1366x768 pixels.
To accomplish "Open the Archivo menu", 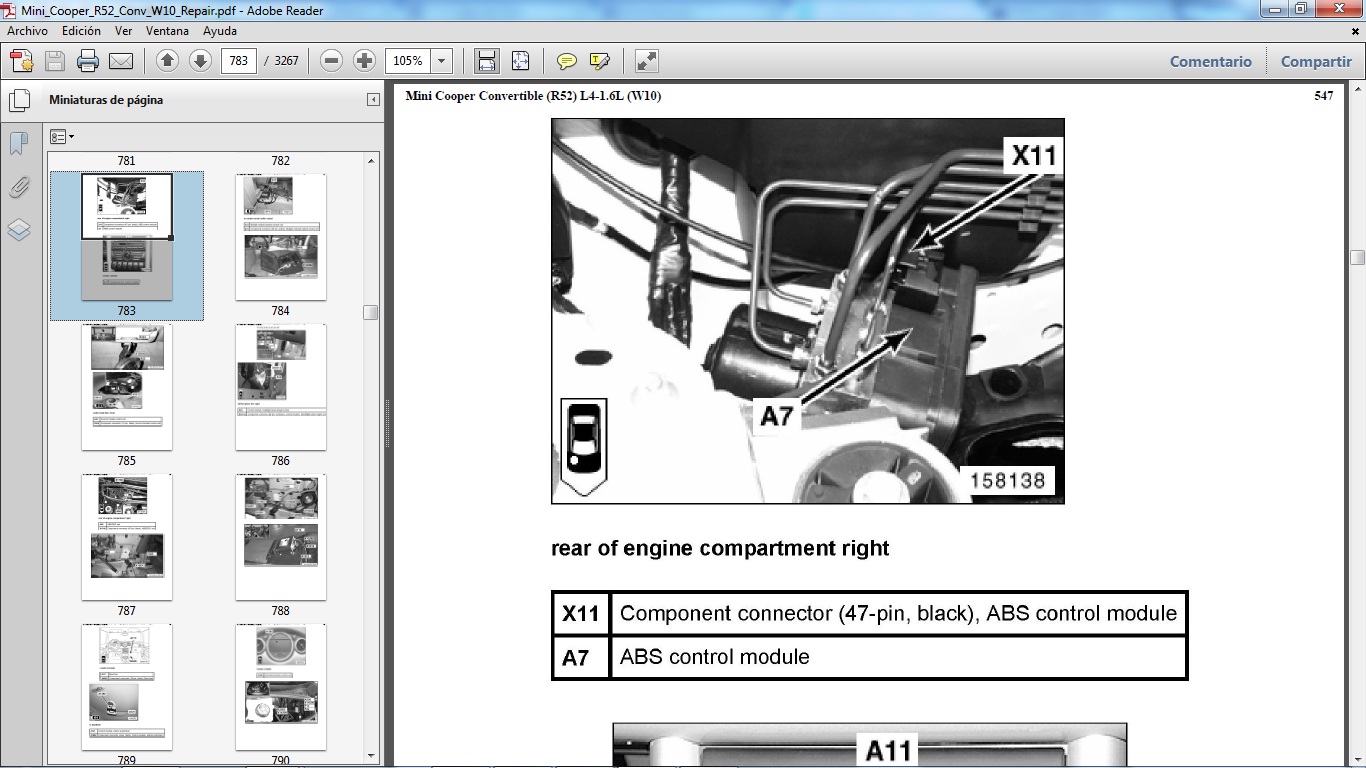I will point(27,31).
